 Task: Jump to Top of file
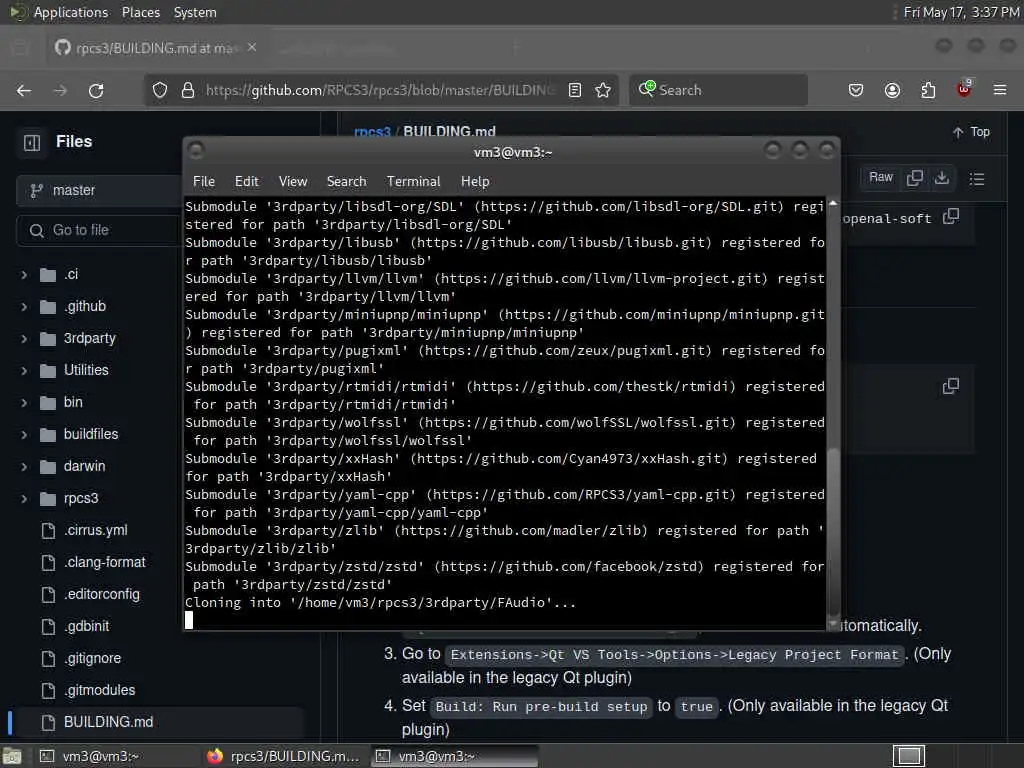click(x=971, y=132)
